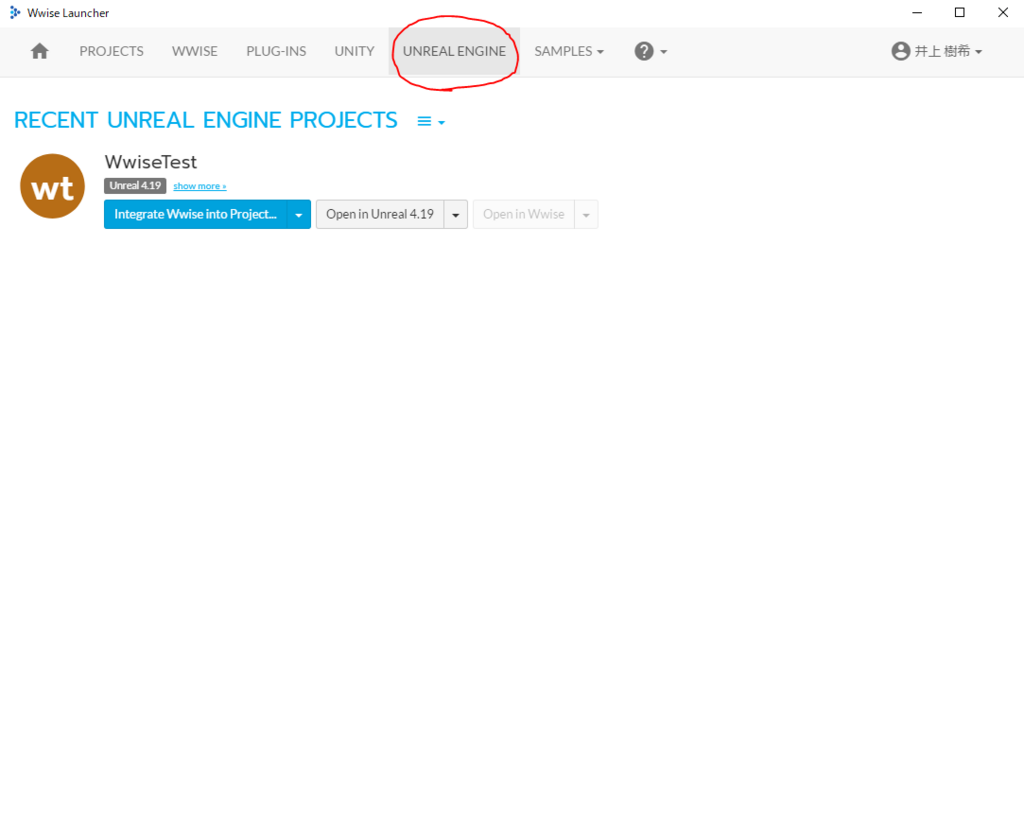Click the WwiseTest project title
Screen dimensions: 1024x840
(x=151, y=161)
